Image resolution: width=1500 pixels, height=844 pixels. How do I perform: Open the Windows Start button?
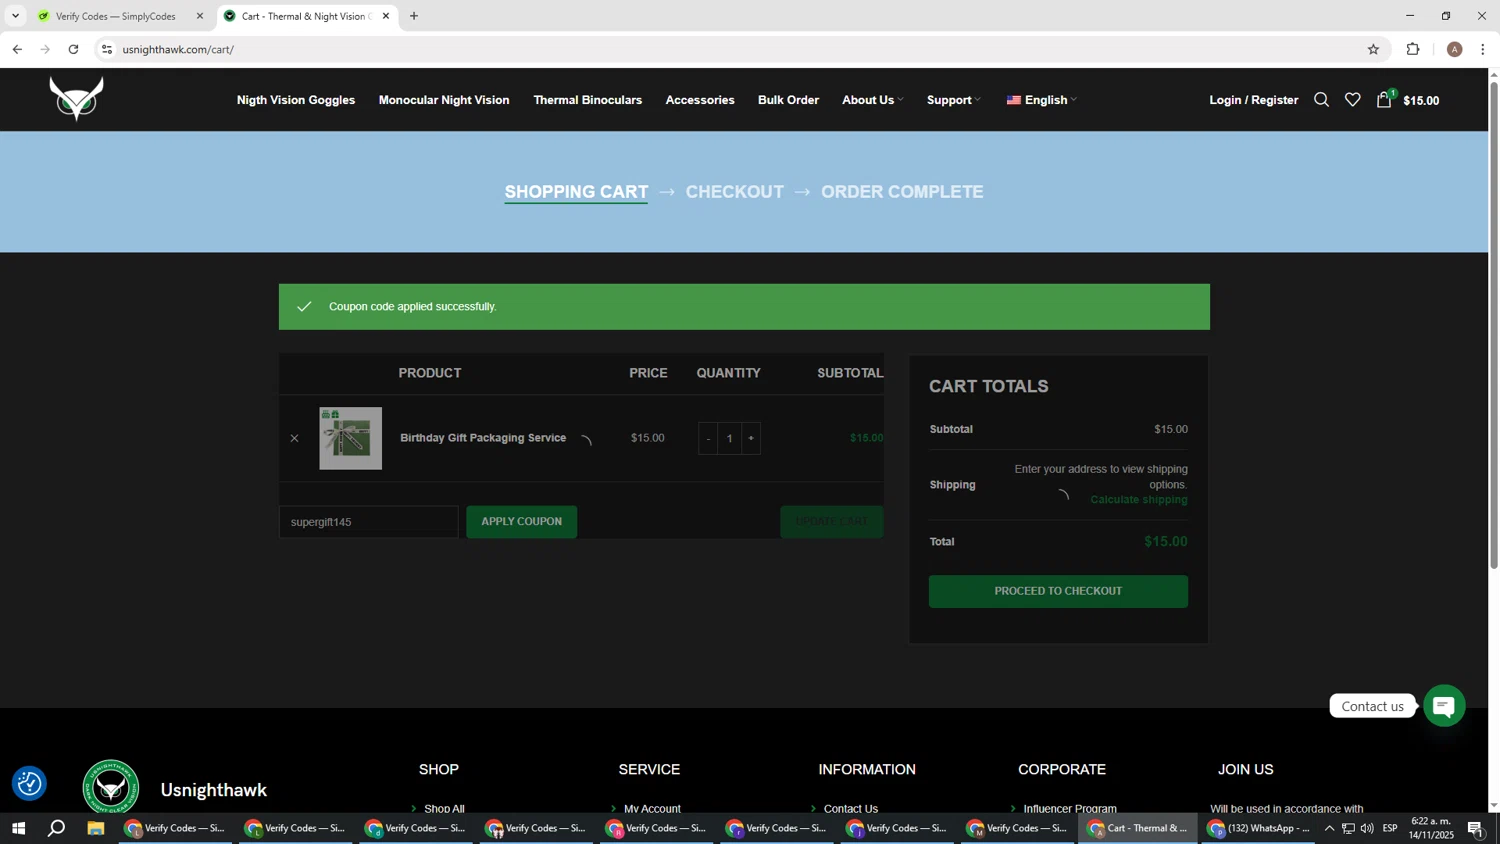click(18, 828)
